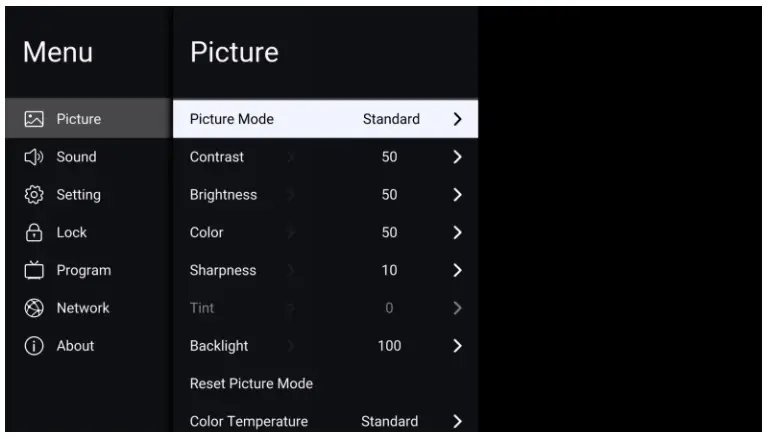Click the About info icon
The image size is (773, 439).
coord(32,346)
